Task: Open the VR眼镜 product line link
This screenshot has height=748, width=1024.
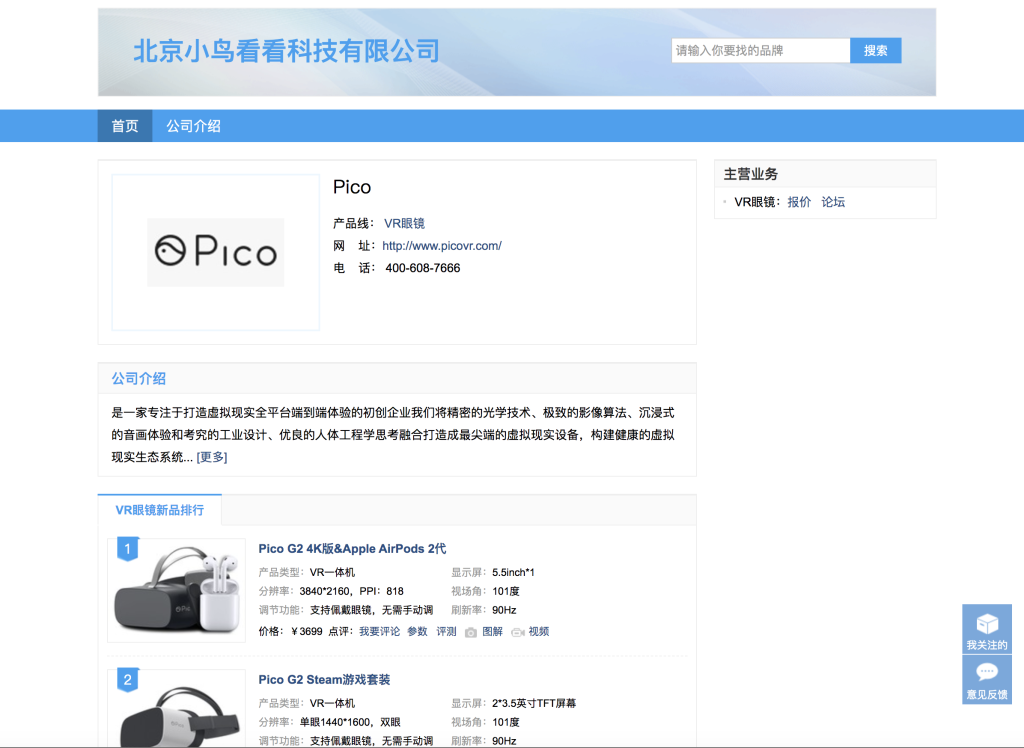Action: 404,223
